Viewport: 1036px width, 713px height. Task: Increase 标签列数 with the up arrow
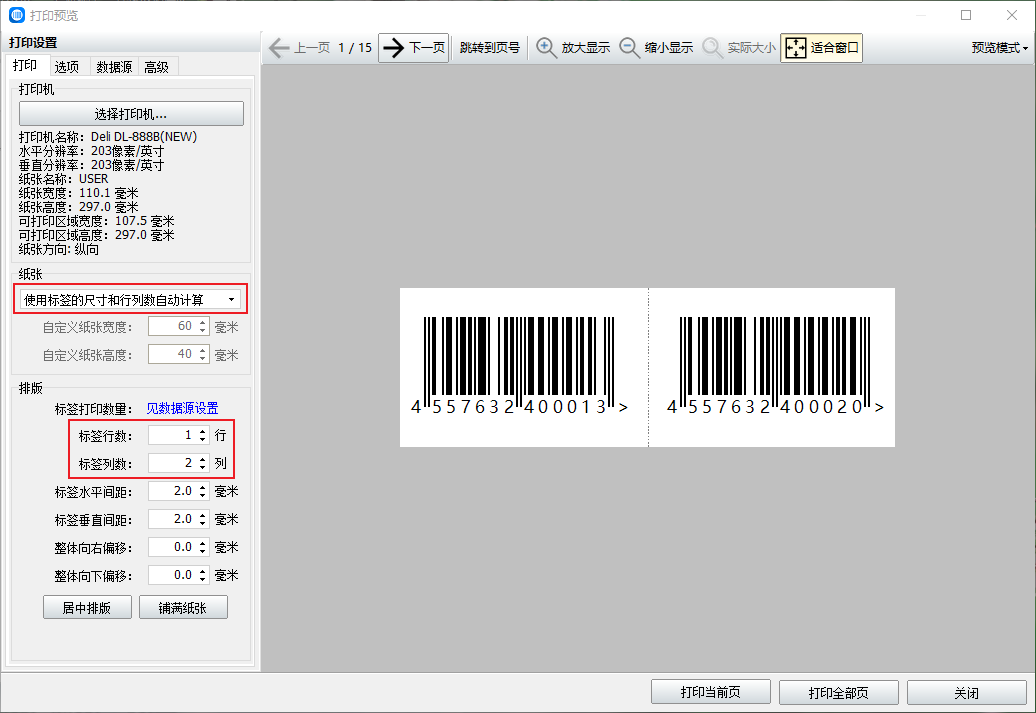pos(203,459)
